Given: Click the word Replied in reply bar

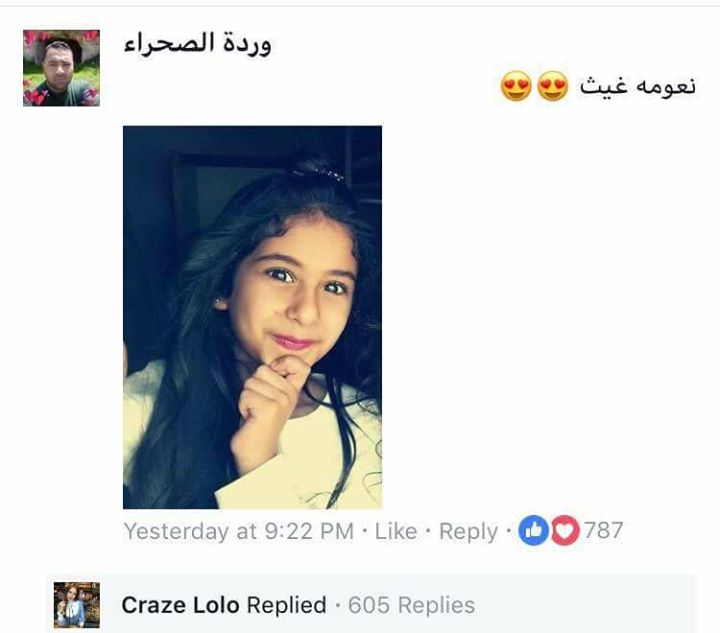Looking at the screenshot, I should pyautogui.click(x=287, y=605).
